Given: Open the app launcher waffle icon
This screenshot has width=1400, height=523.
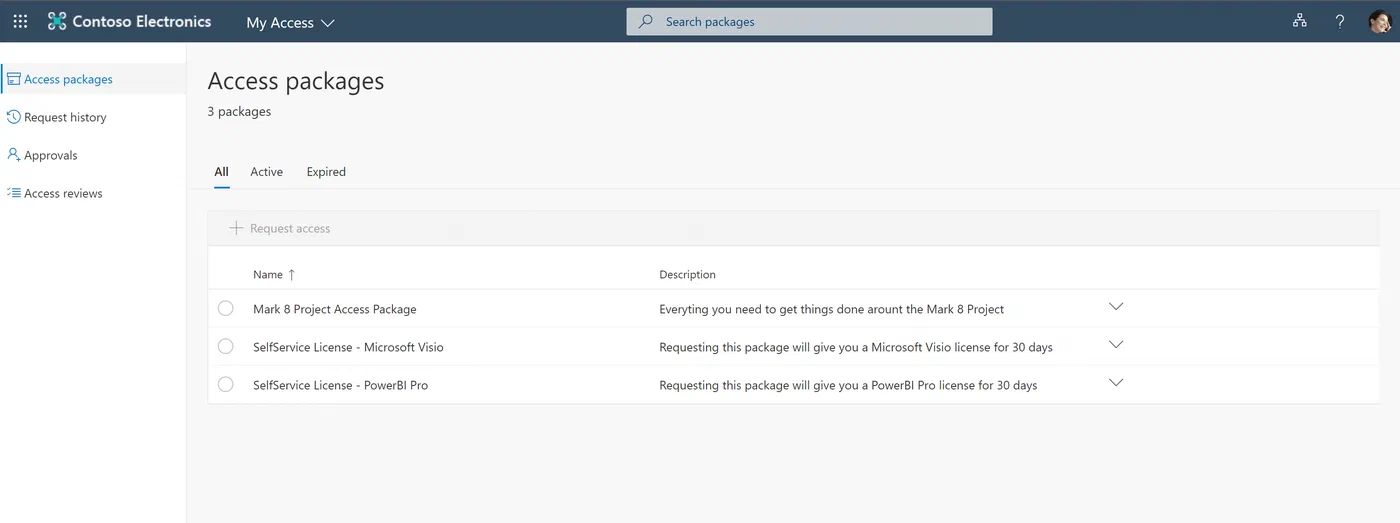Looking at the screenshot, I should point(20,21).
